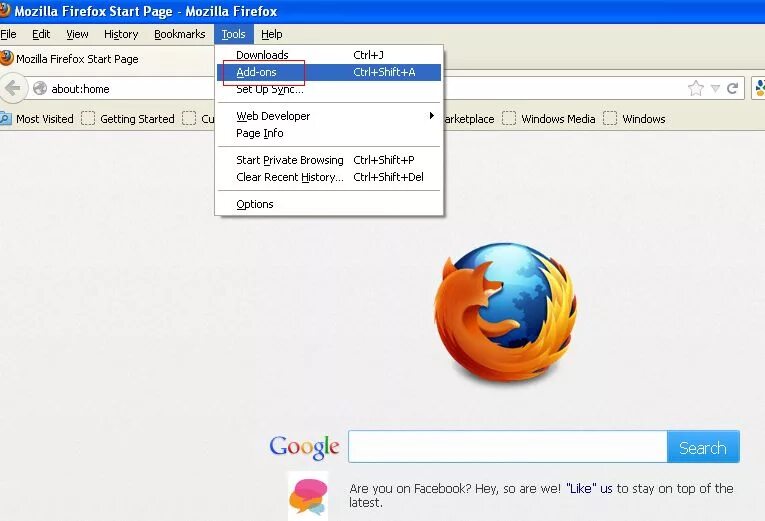765x521 pixels.
Task: Close the Tools menu
Action: pos(233,34)
